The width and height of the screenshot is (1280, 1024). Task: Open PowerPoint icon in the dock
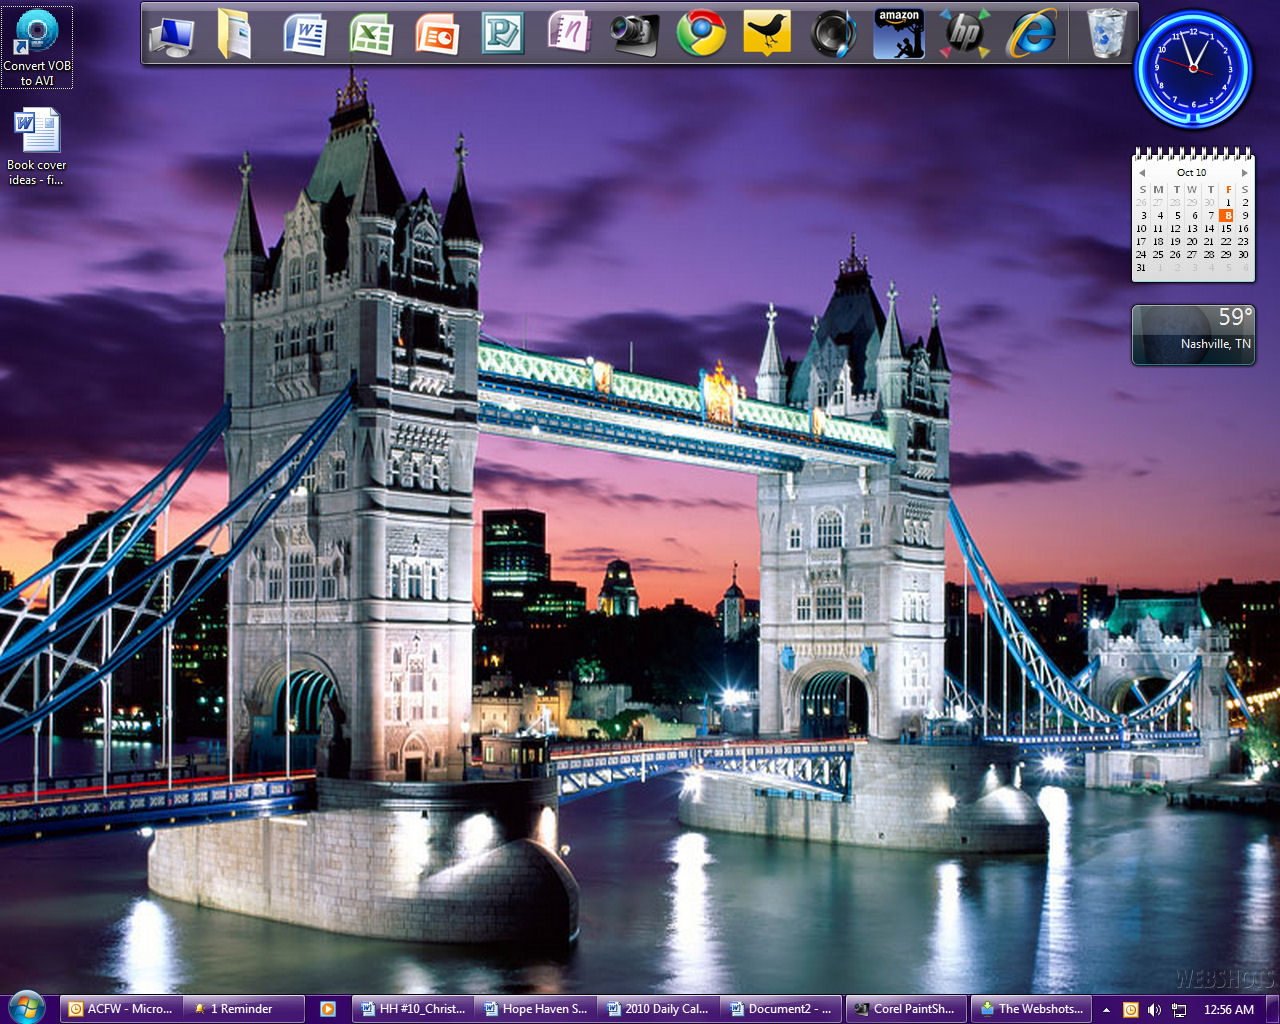(437, 35)
